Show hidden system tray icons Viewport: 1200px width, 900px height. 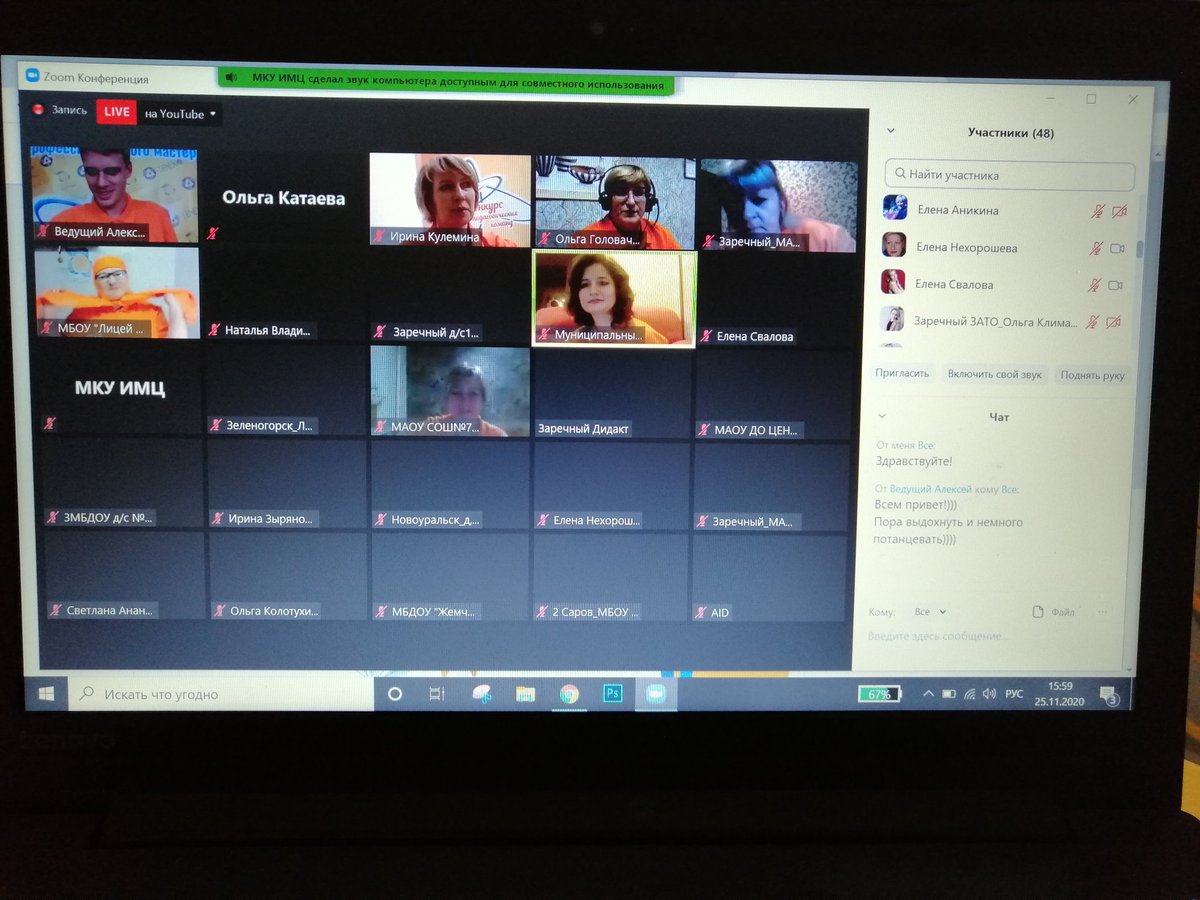point(927,693)
